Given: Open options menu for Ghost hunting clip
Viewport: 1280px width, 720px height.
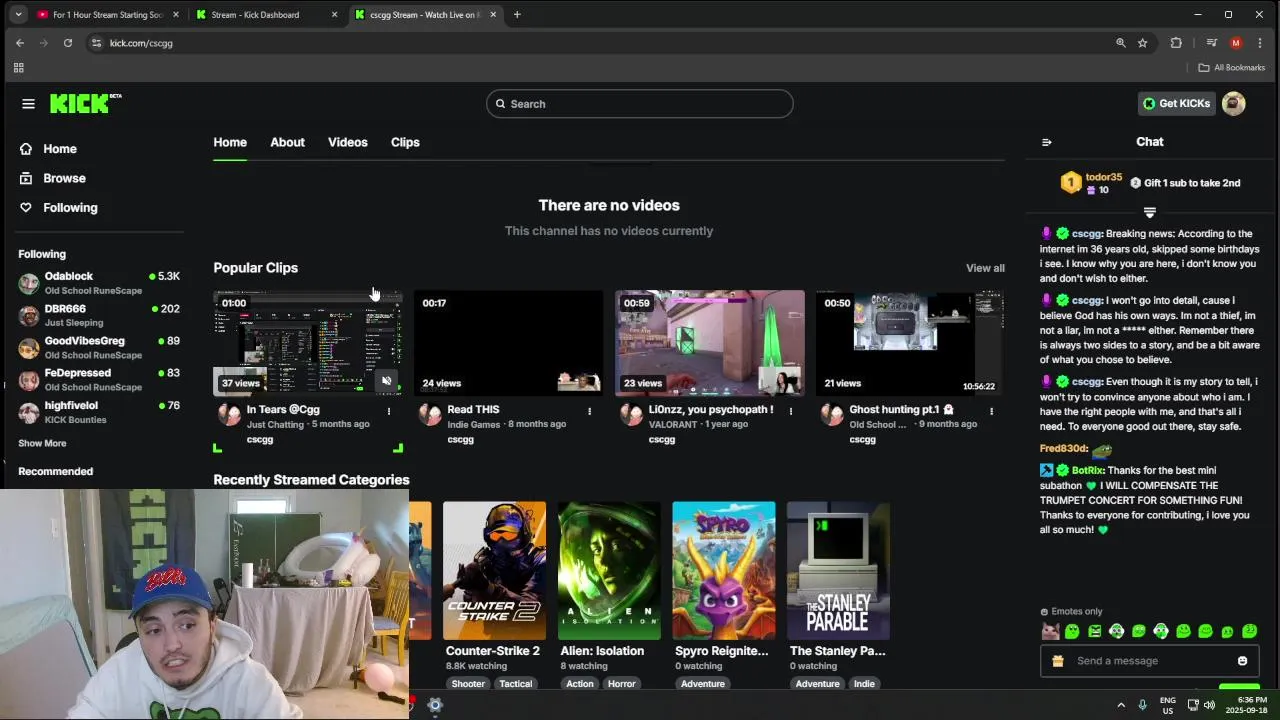Looking at the screenshot, I should pyautogui.click(x=992, y=411).
